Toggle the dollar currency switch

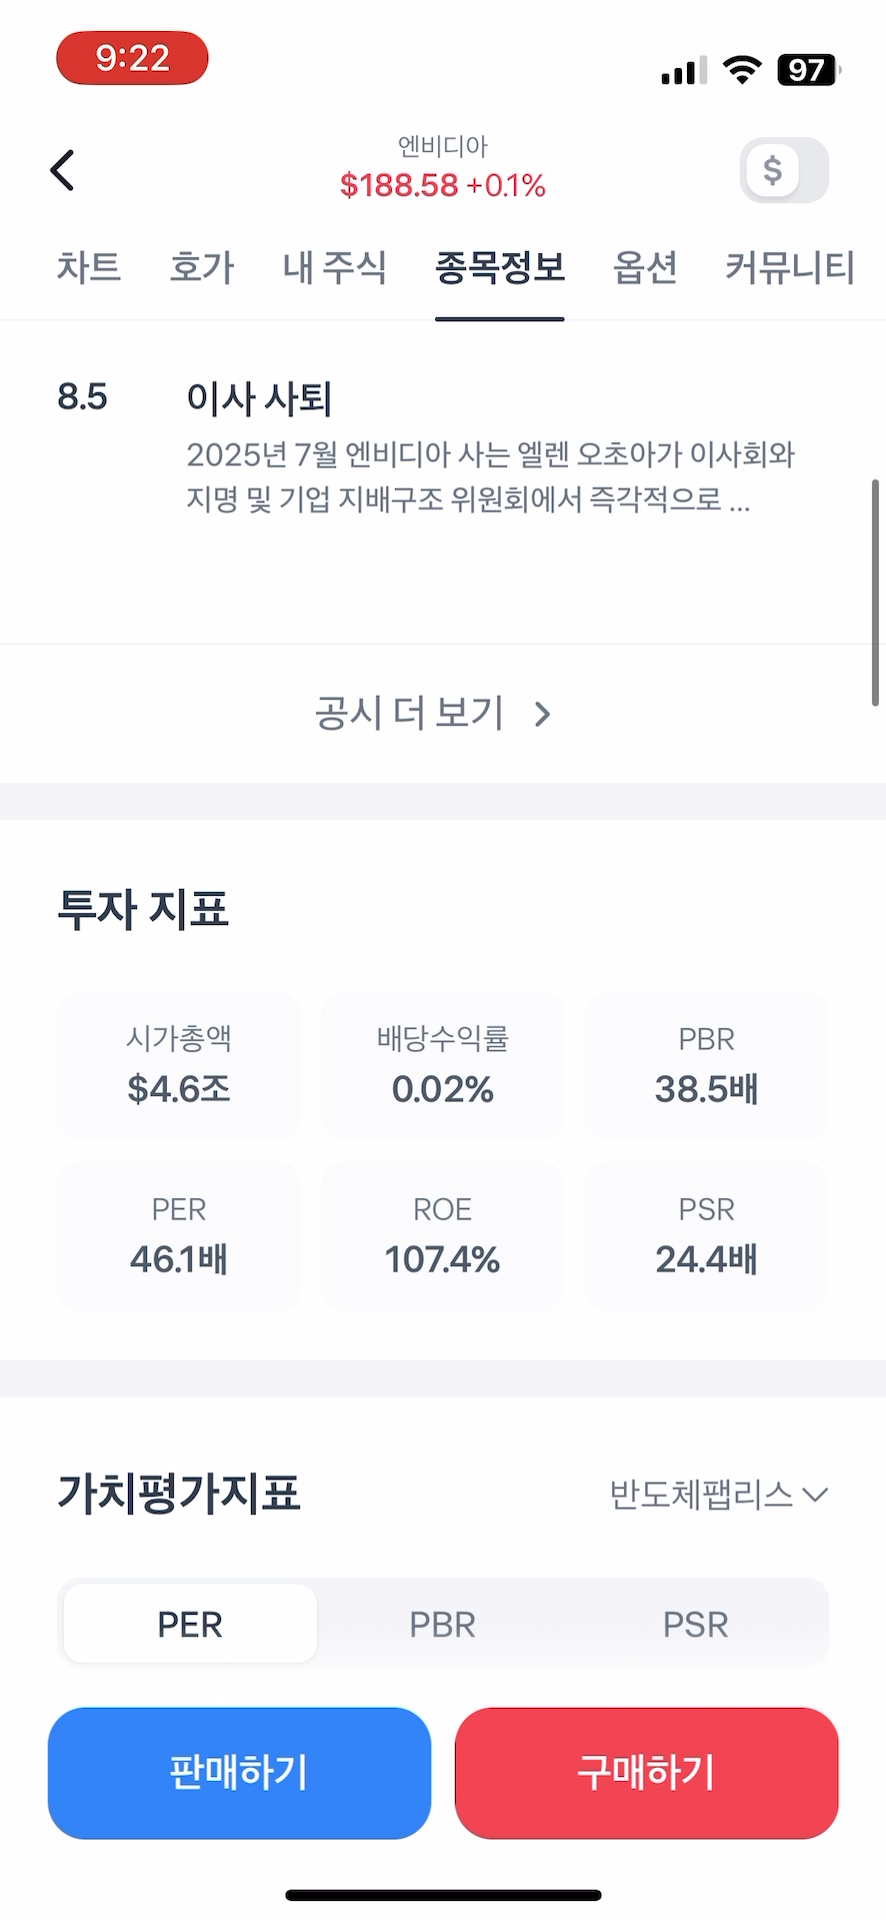(x=784, y=170)
